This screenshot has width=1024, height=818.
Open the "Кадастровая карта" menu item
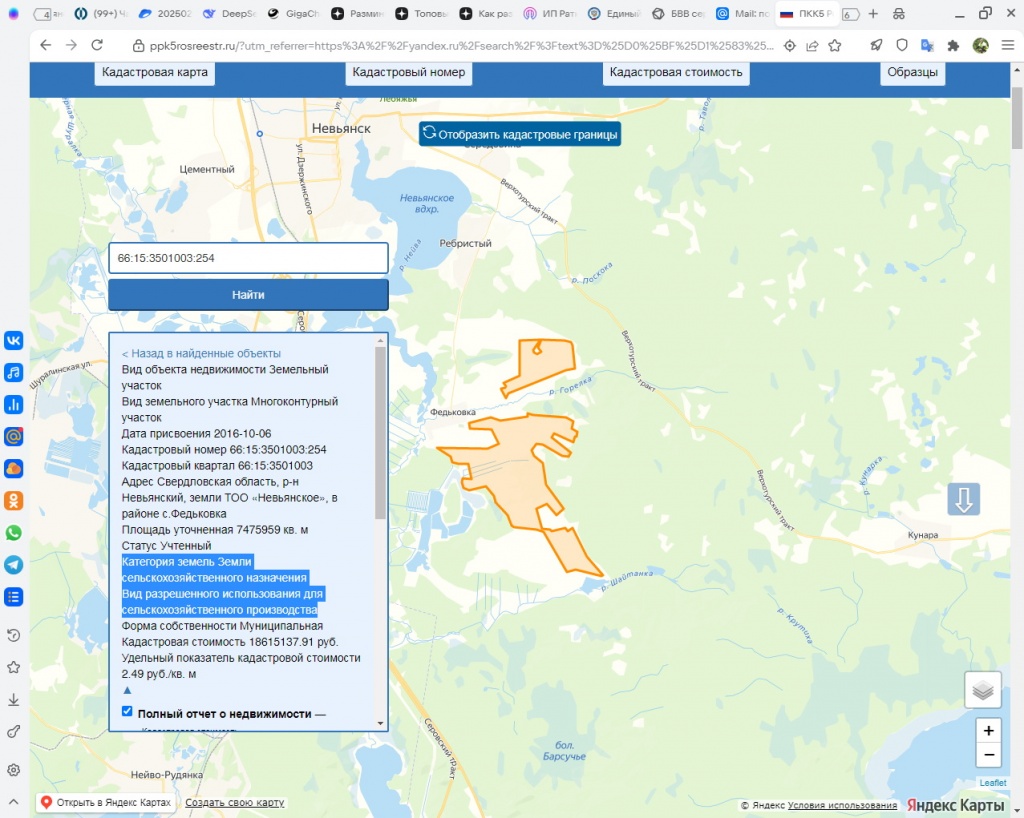tap(155, 73)
